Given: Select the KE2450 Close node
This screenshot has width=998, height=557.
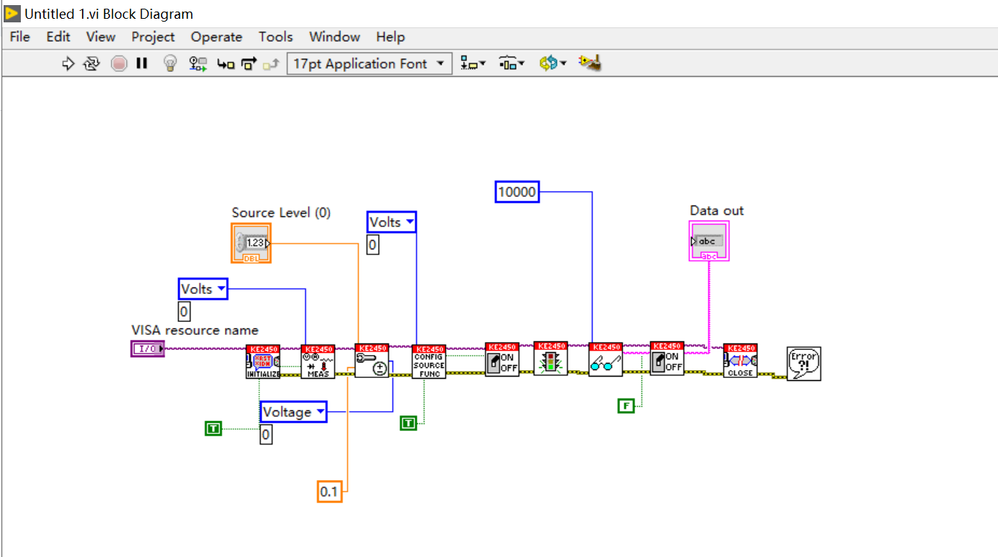Looking at the screenshot, I should pos(740,361).
